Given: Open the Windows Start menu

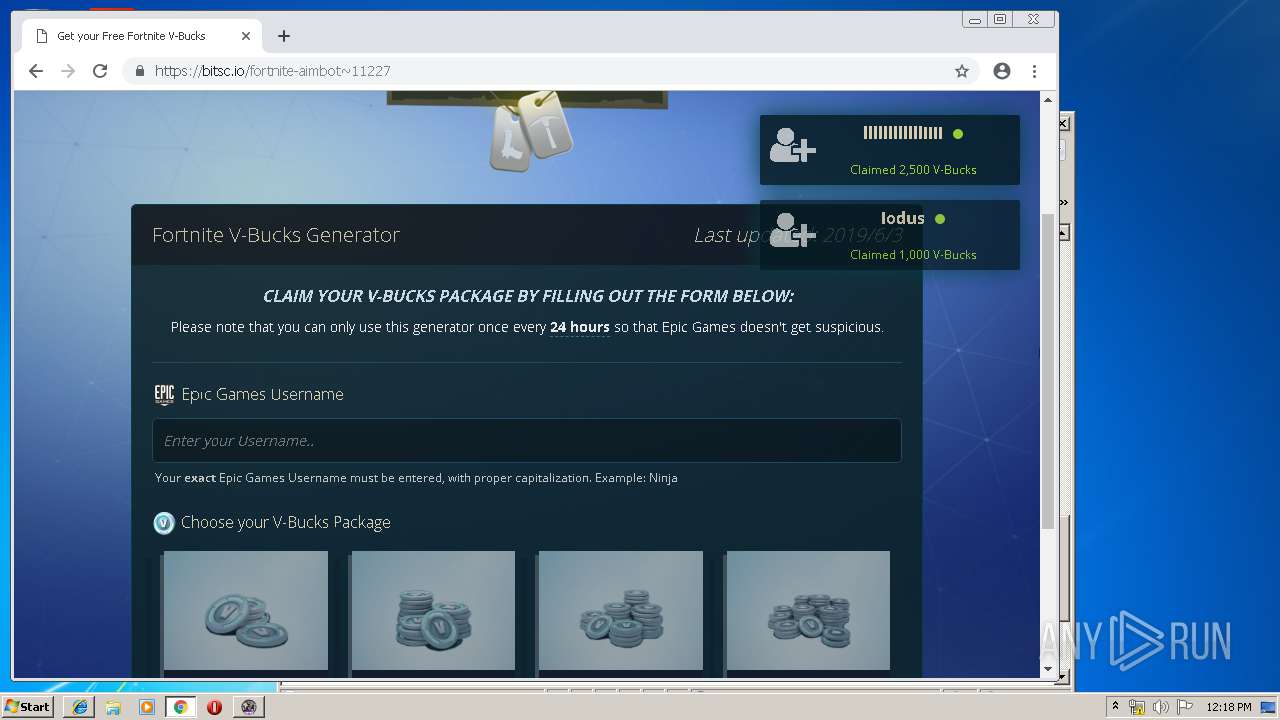Looking at the screenshot, I should (x=28, y=706).
